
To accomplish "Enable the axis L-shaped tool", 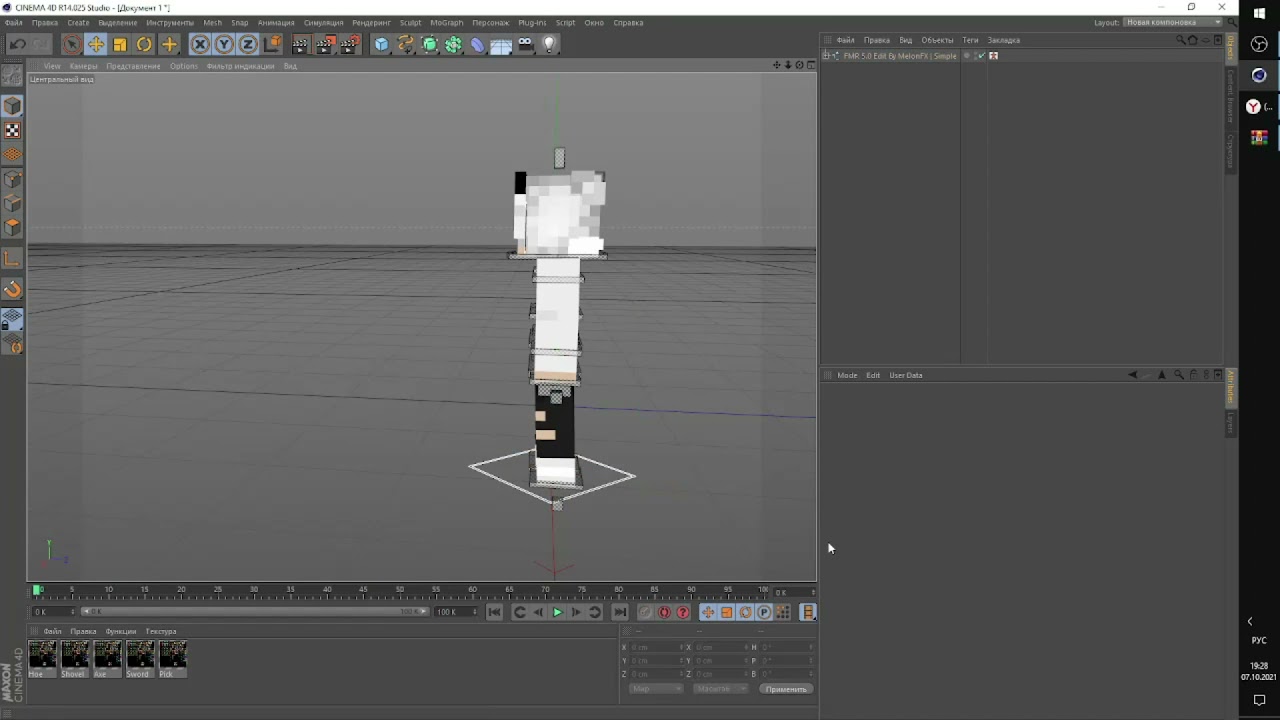I will pos(12,258).
